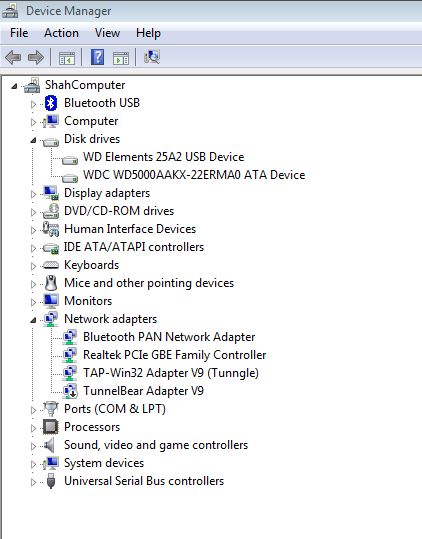Collapse the Network adapters category
The image size is (422, 539).
click(33, 320)
